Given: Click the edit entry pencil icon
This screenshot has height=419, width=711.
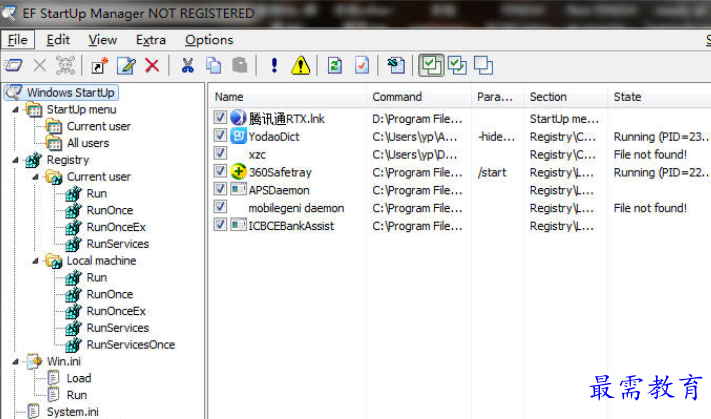Looking at the screenshot, I should coord(126,66).
